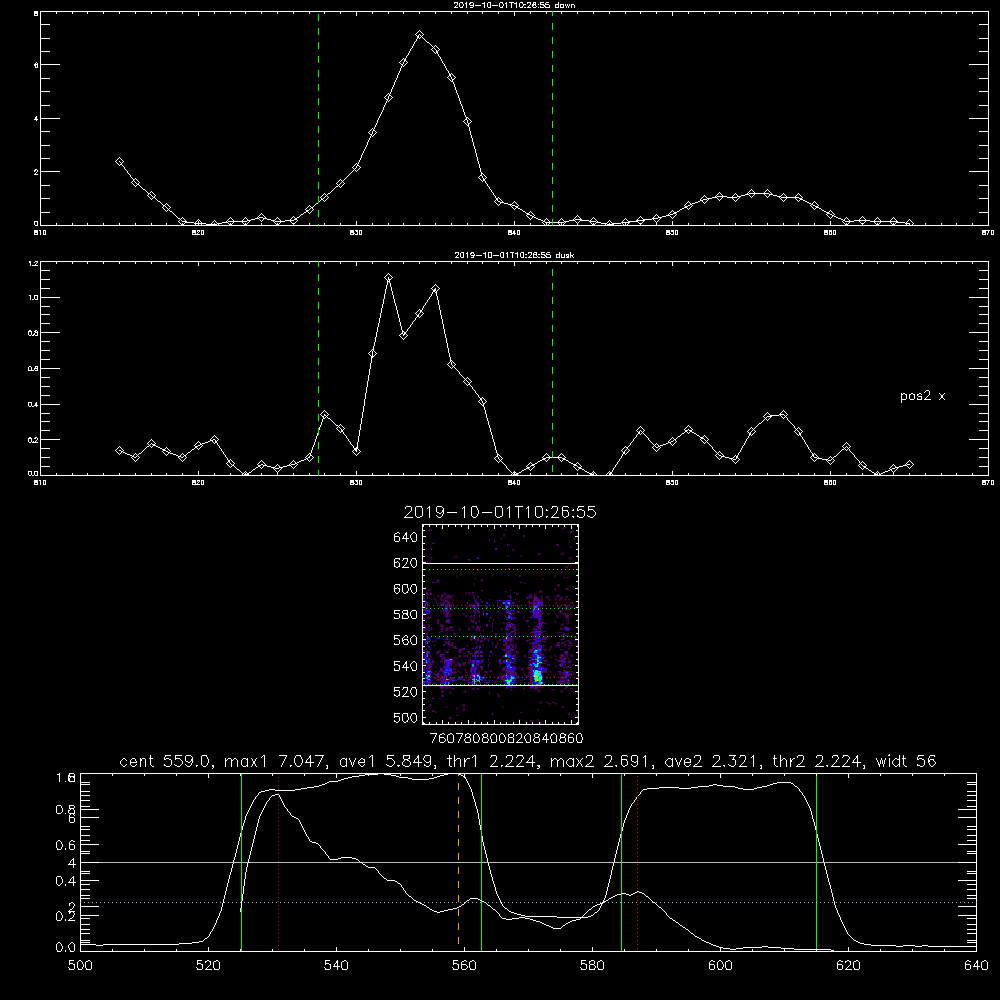This screenshot has width=1000, height=1000.
Task: Click the green vertical line near 615
Action: point(816,861)
